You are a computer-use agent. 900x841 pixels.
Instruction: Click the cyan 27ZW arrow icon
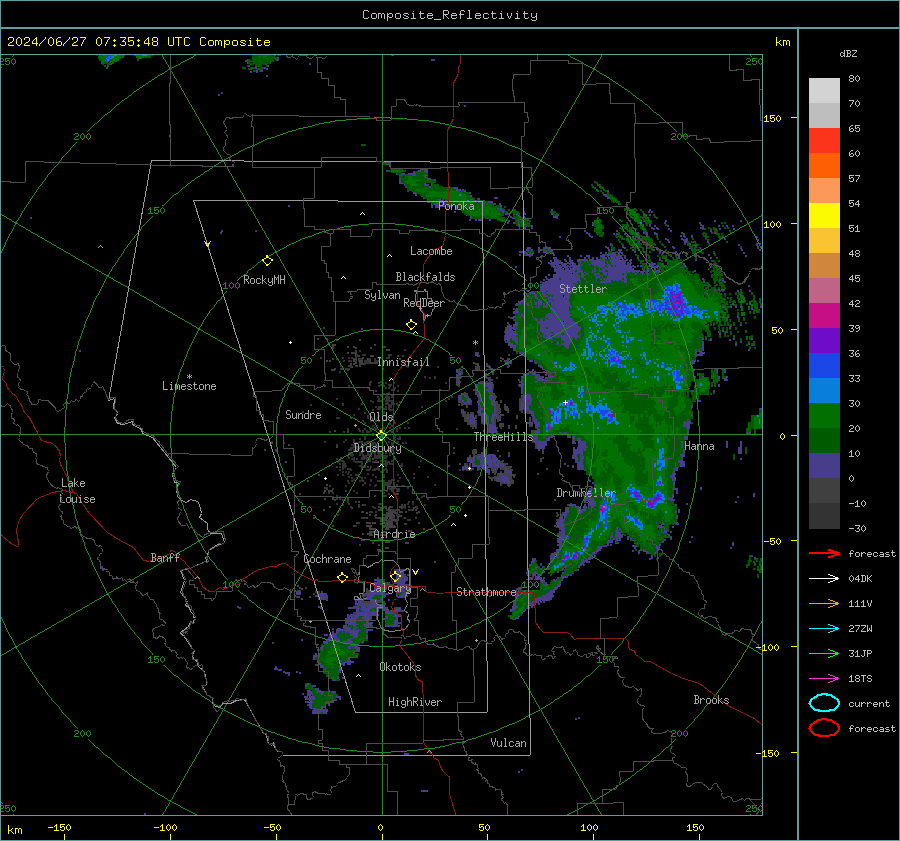click(824, 629)
